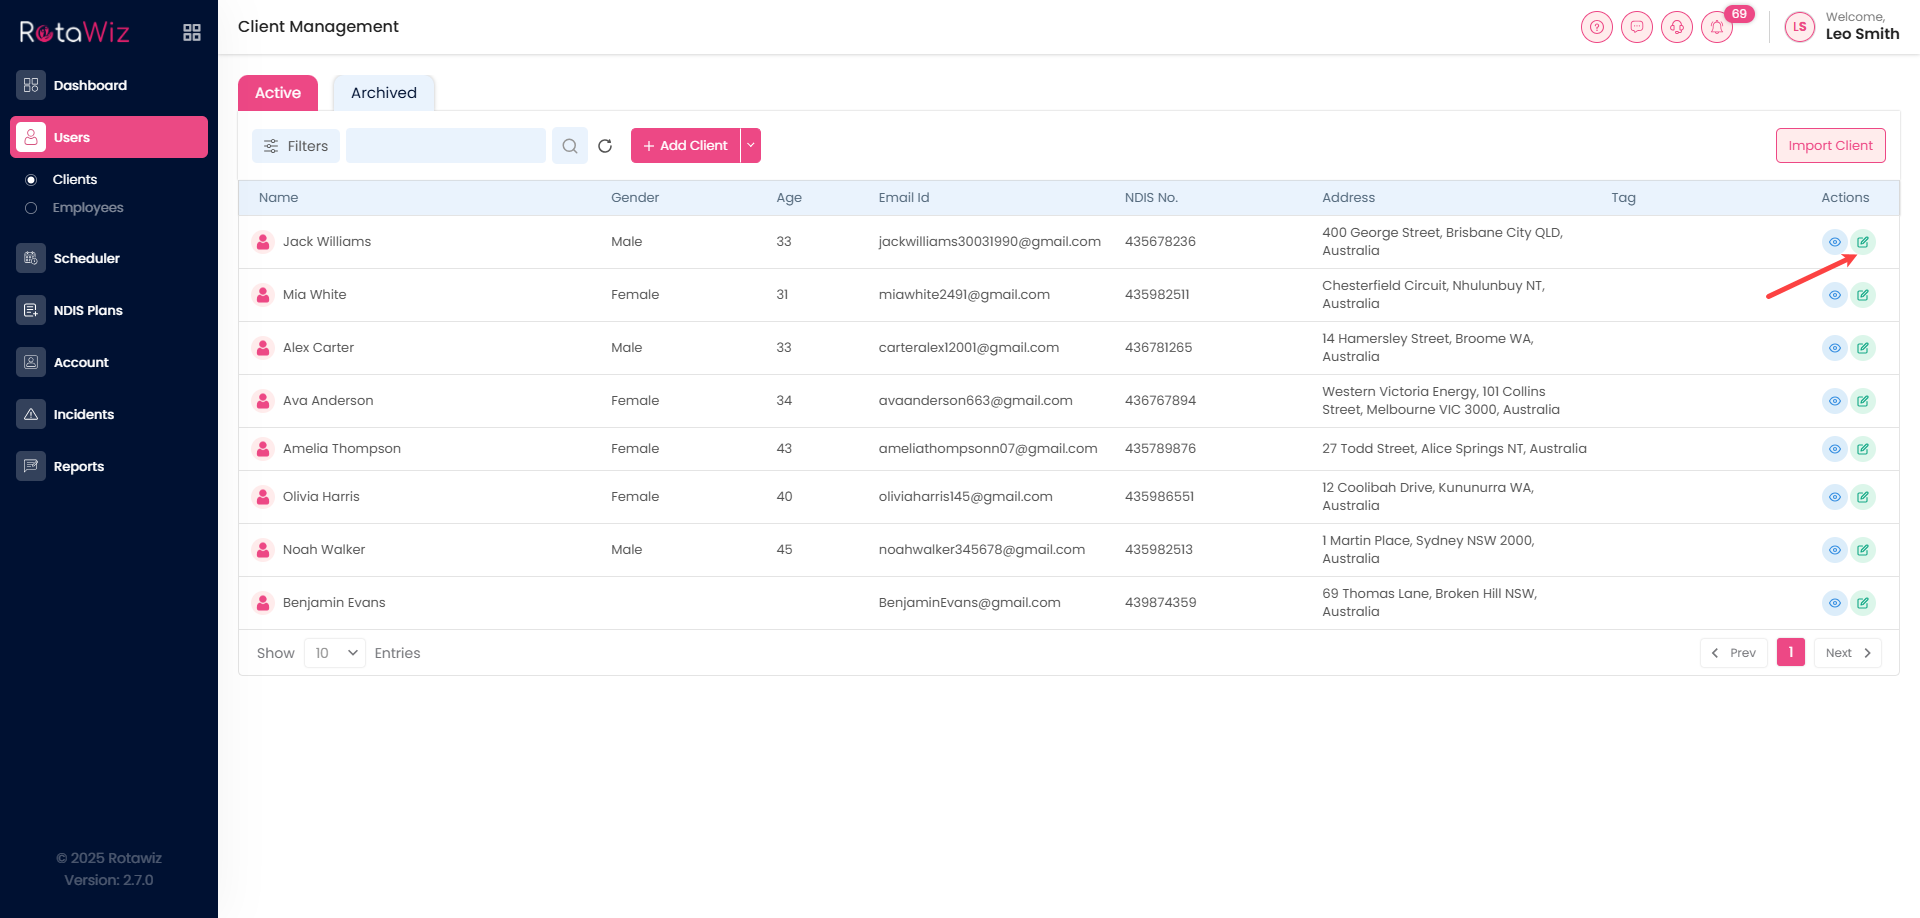
Task: Click the help question mark icon
Action: pyautogui.click(x=1596, y=27)
